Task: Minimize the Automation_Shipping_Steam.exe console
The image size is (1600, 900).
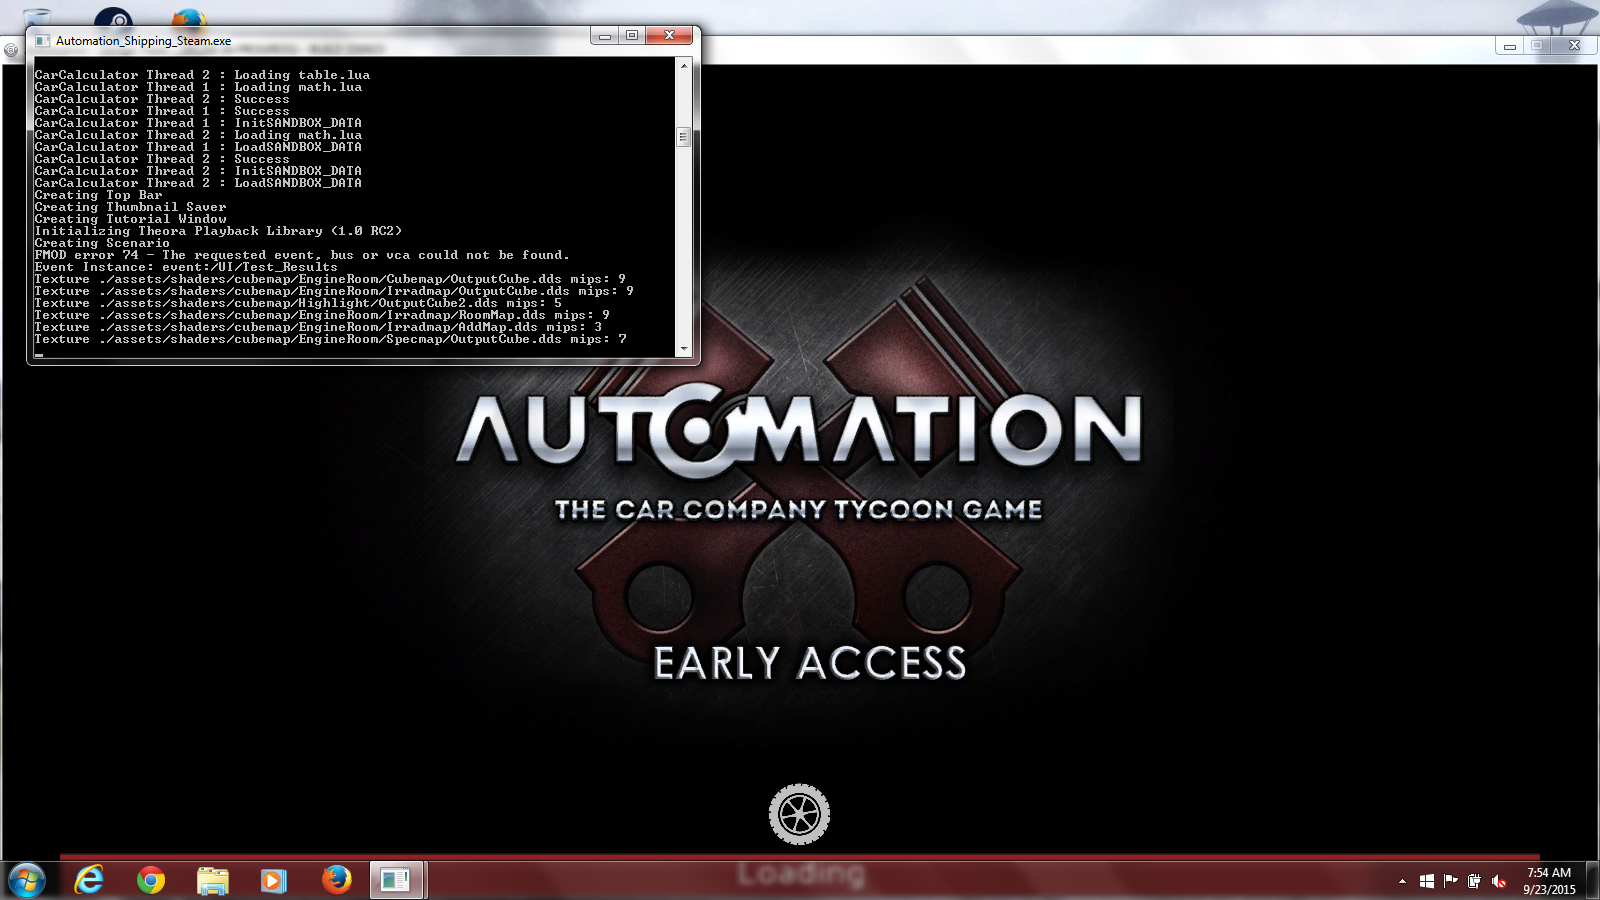Action: (604, 36)
